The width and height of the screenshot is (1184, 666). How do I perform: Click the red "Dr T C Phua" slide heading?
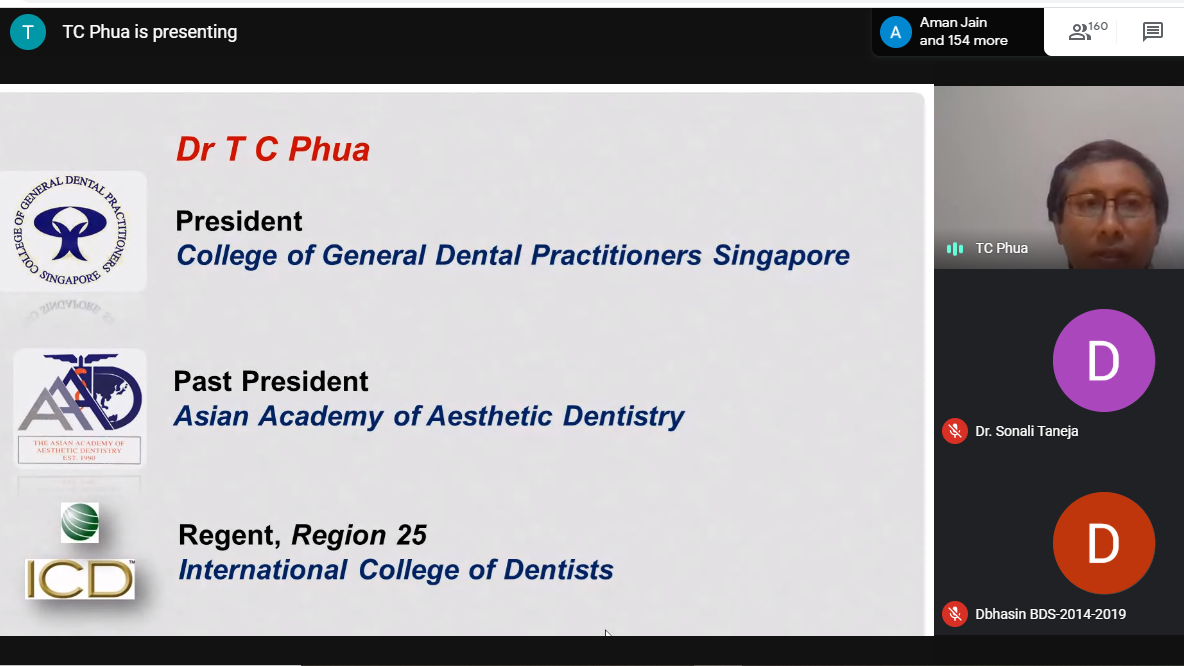273,149
